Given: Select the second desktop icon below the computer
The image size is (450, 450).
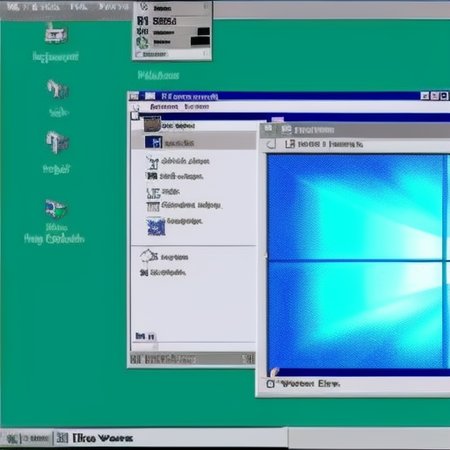Looking at the screenshot, I should pos(57,89).
